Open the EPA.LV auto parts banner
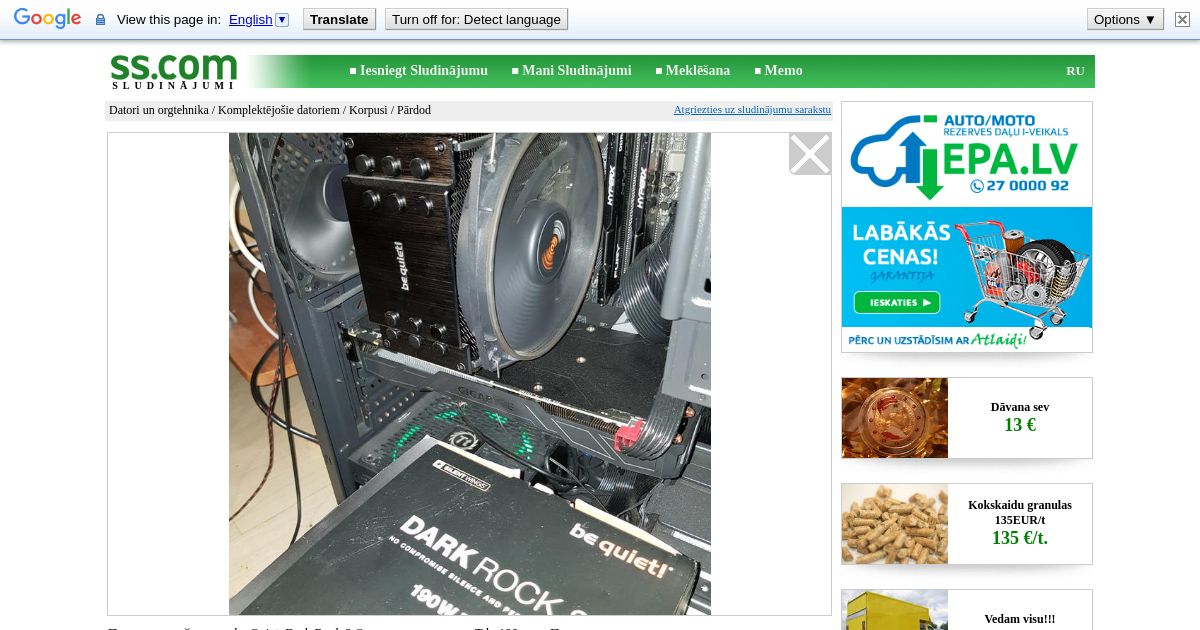 pyautogui.click(x=967, y=227)
